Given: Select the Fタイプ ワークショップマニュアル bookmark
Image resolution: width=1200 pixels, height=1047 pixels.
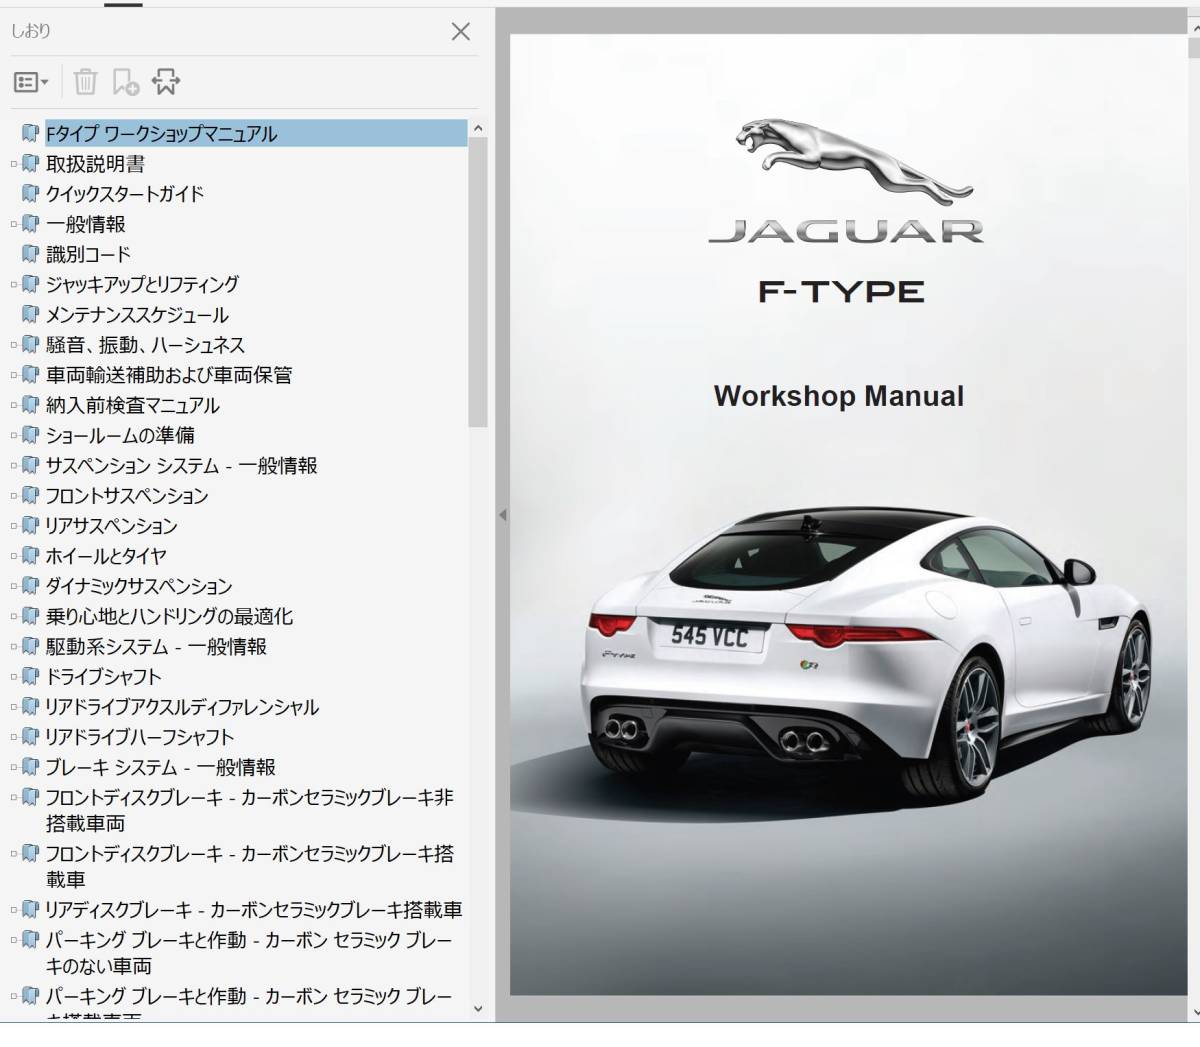Looking at the screenshot, I should tap(161, 134).
